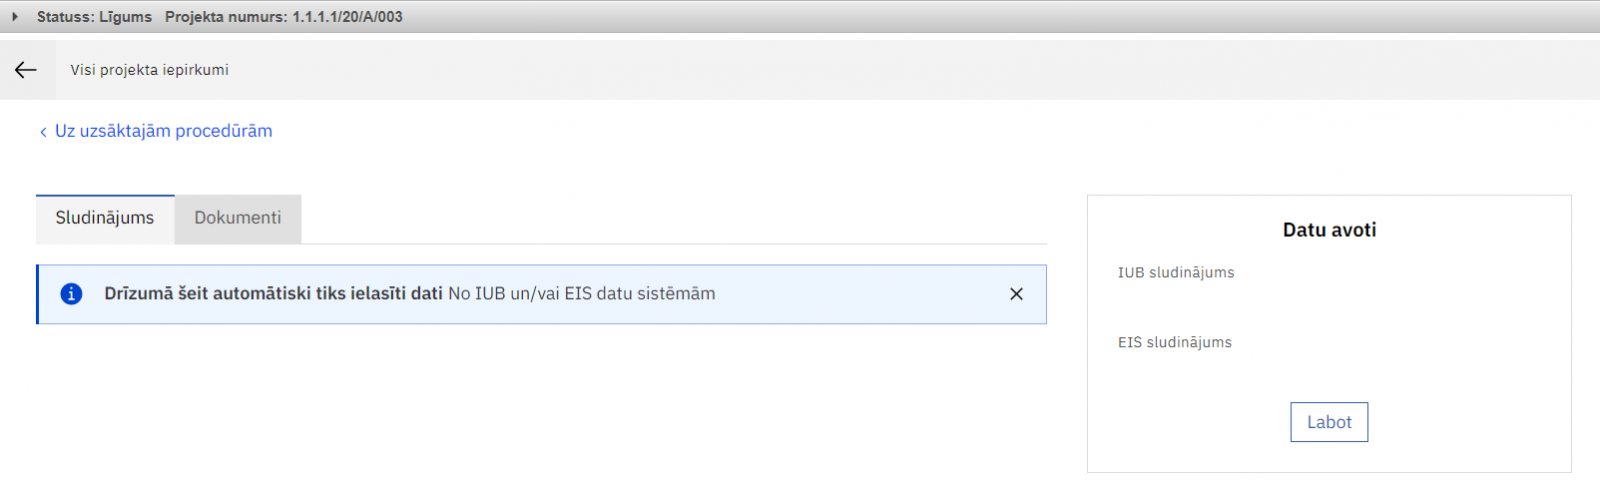Click the Visi projekta iepirkumi title

click(149, 70)
